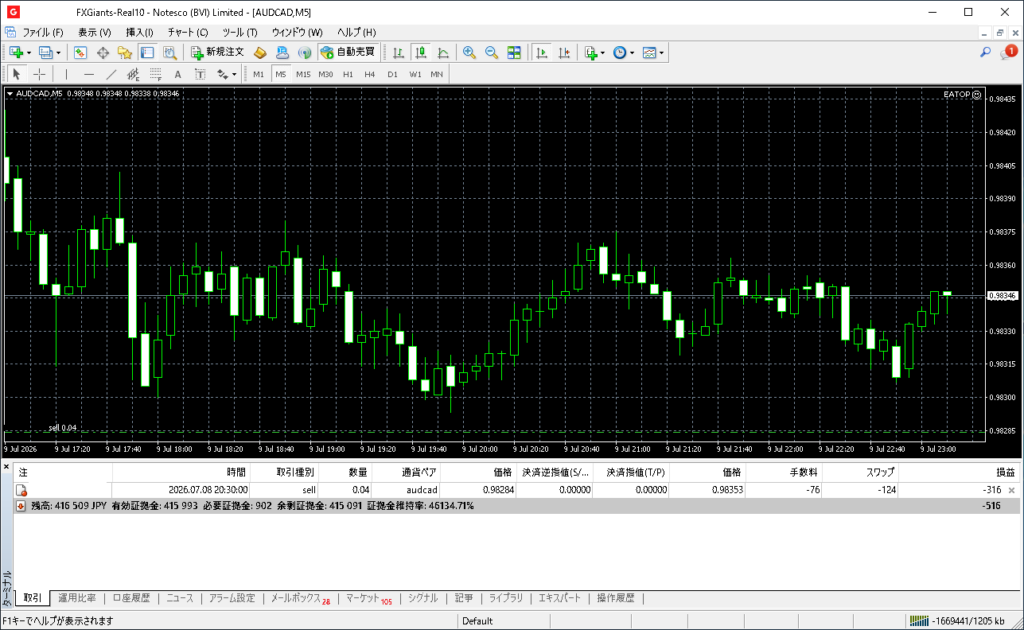Open the new chart dropdown arrow
This screenshot has height=630, width=1024.
click(29, 53)
